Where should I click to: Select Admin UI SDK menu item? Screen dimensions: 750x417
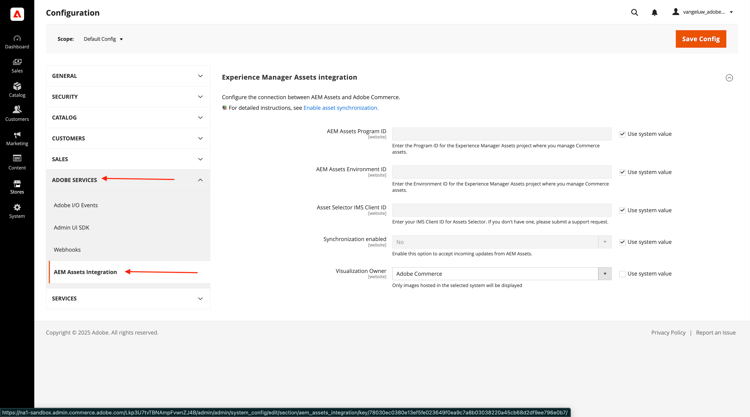pos(71,228)
